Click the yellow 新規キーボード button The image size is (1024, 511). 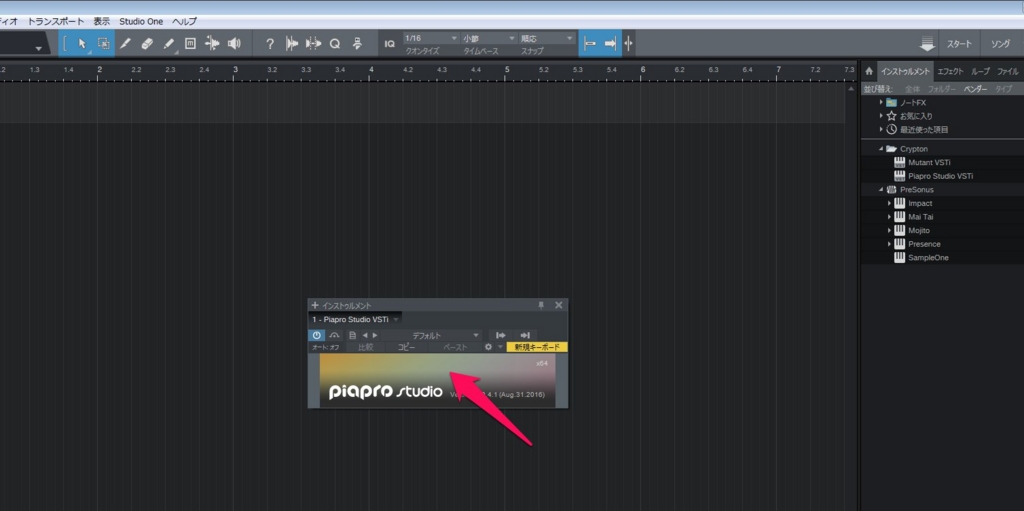[537, 347]
